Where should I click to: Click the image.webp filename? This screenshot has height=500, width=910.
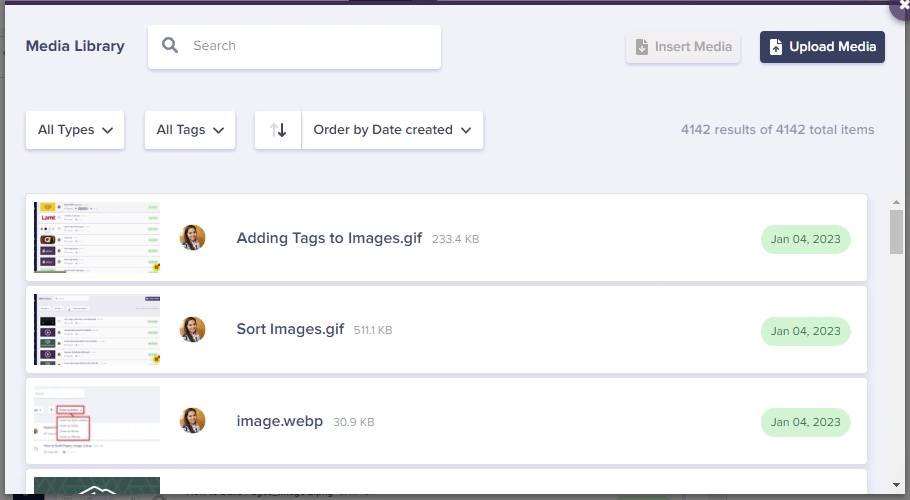(x=279, y=421)
